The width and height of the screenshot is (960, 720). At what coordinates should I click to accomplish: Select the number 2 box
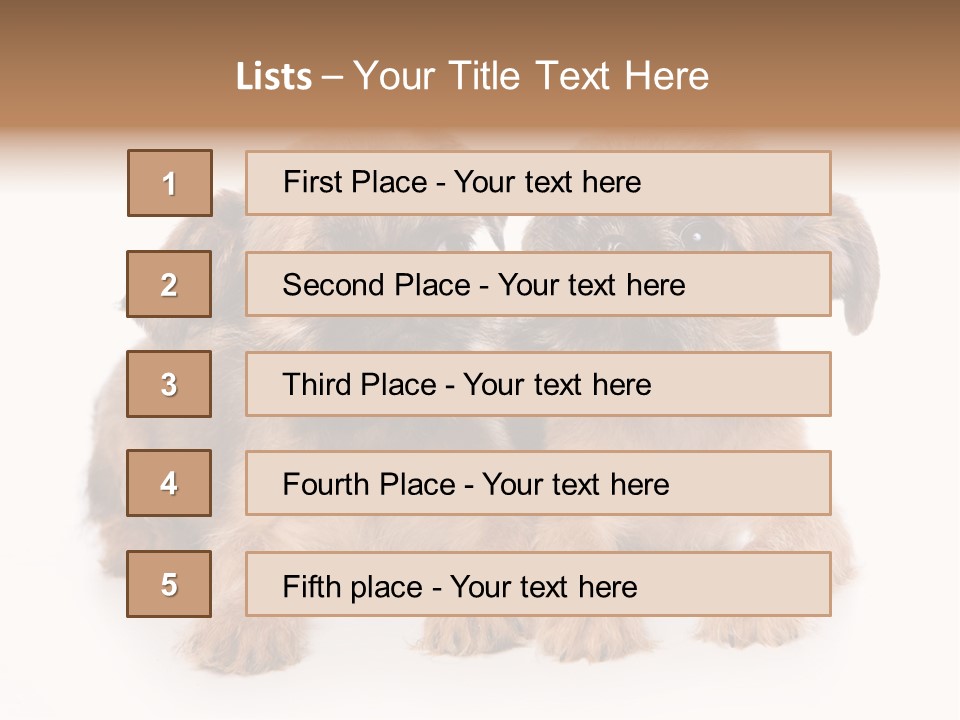click(169, 284)
